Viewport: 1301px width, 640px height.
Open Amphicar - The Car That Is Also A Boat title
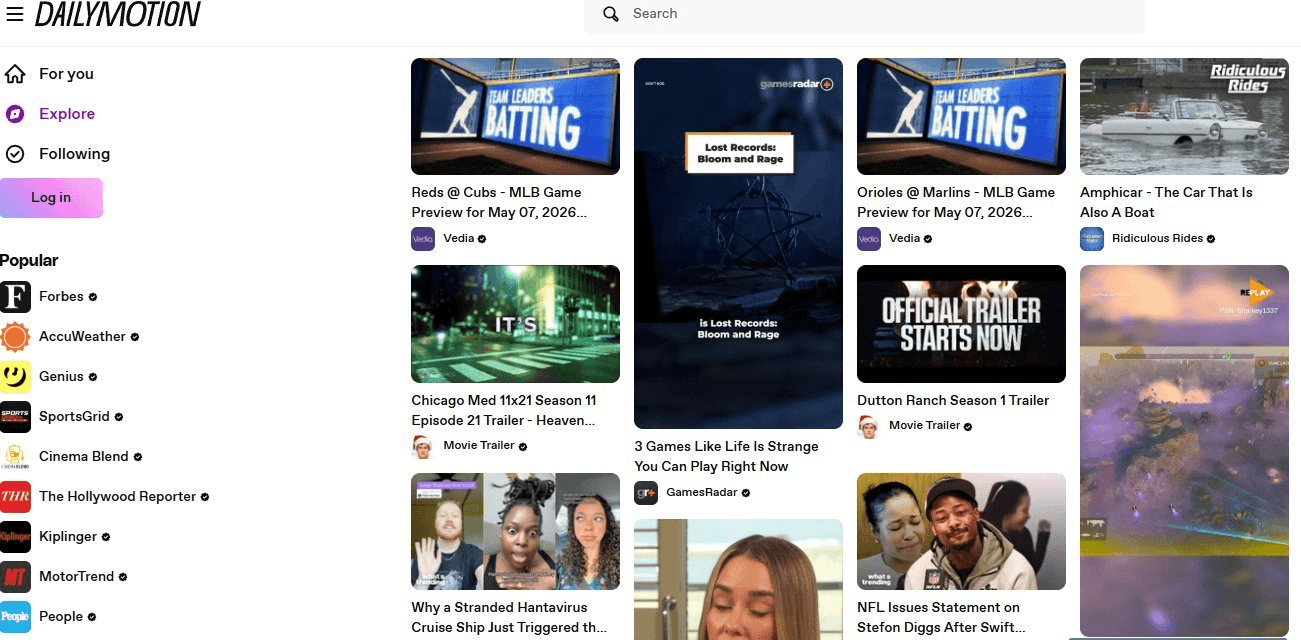click(1166, 202)
